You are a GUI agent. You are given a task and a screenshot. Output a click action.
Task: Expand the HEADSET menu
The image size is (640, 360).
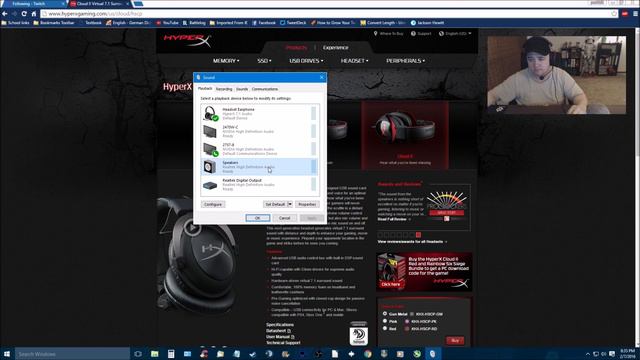[x=354, y=61]
